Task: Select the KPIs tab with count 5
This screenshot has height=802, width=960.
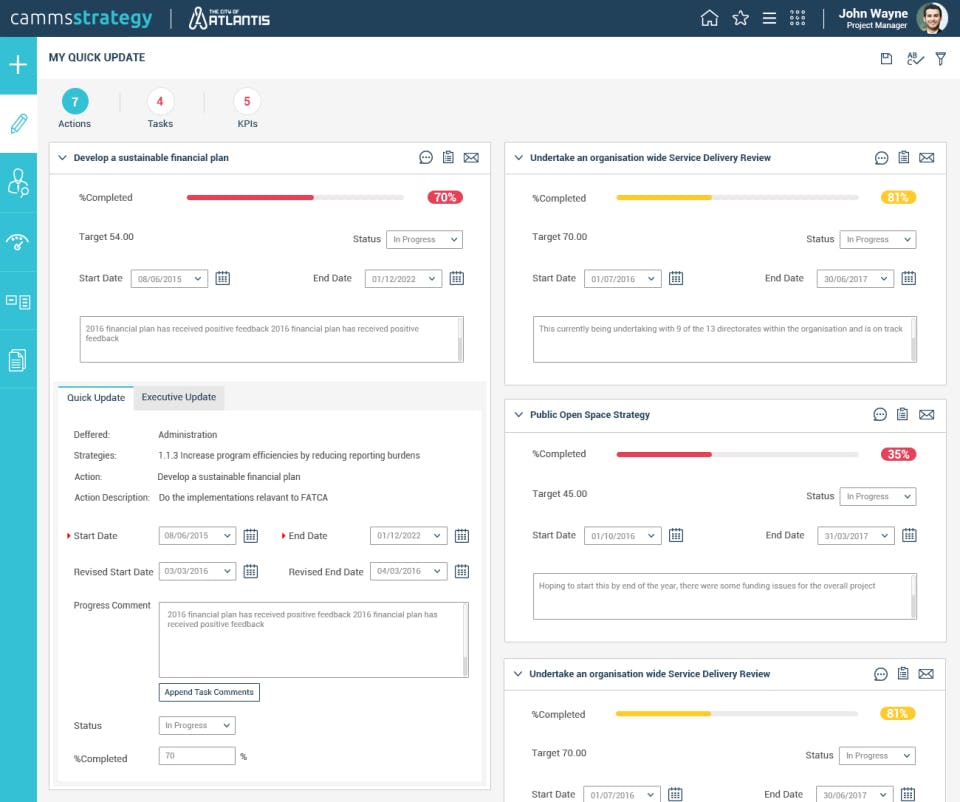Action: pyautogui.click(x=247, y=102)
